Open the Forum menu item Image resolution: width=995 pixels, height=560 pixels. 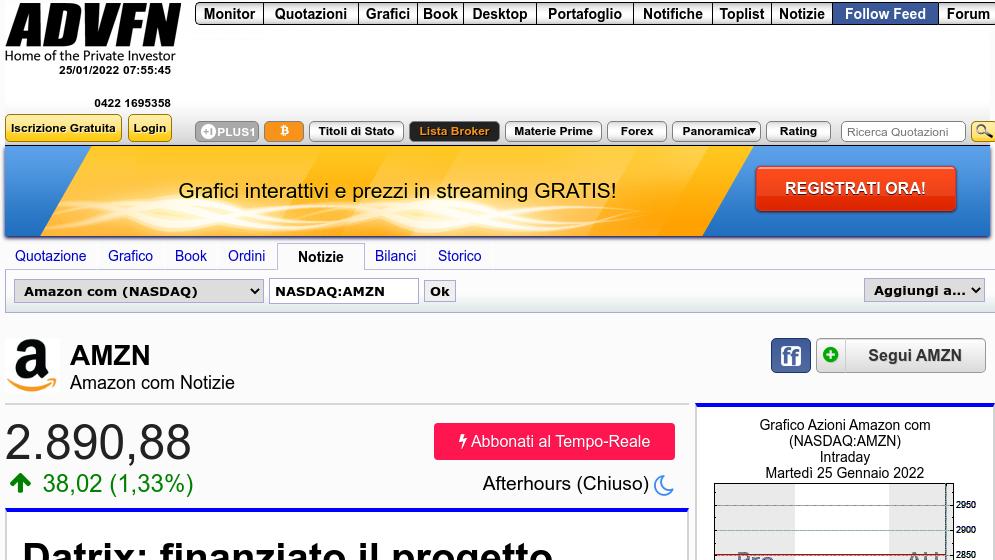pos(967,13)
